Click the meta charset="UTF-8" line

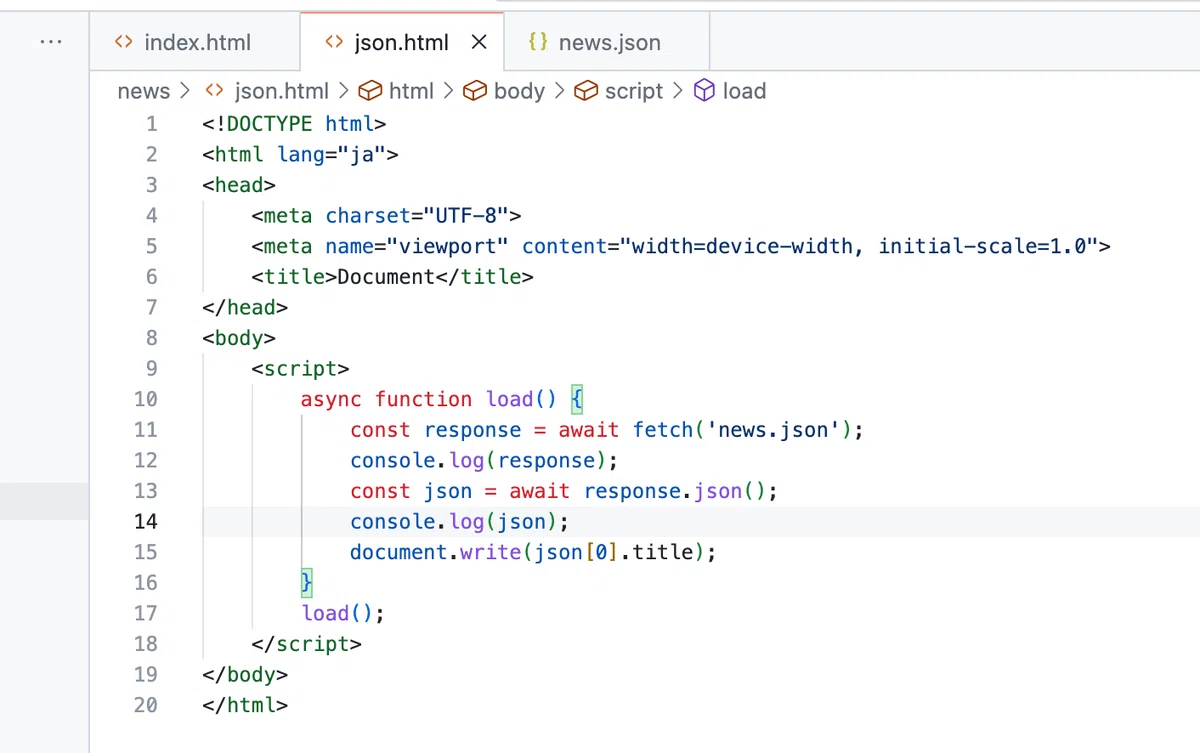pyautogui.click(x=386, y=215)
